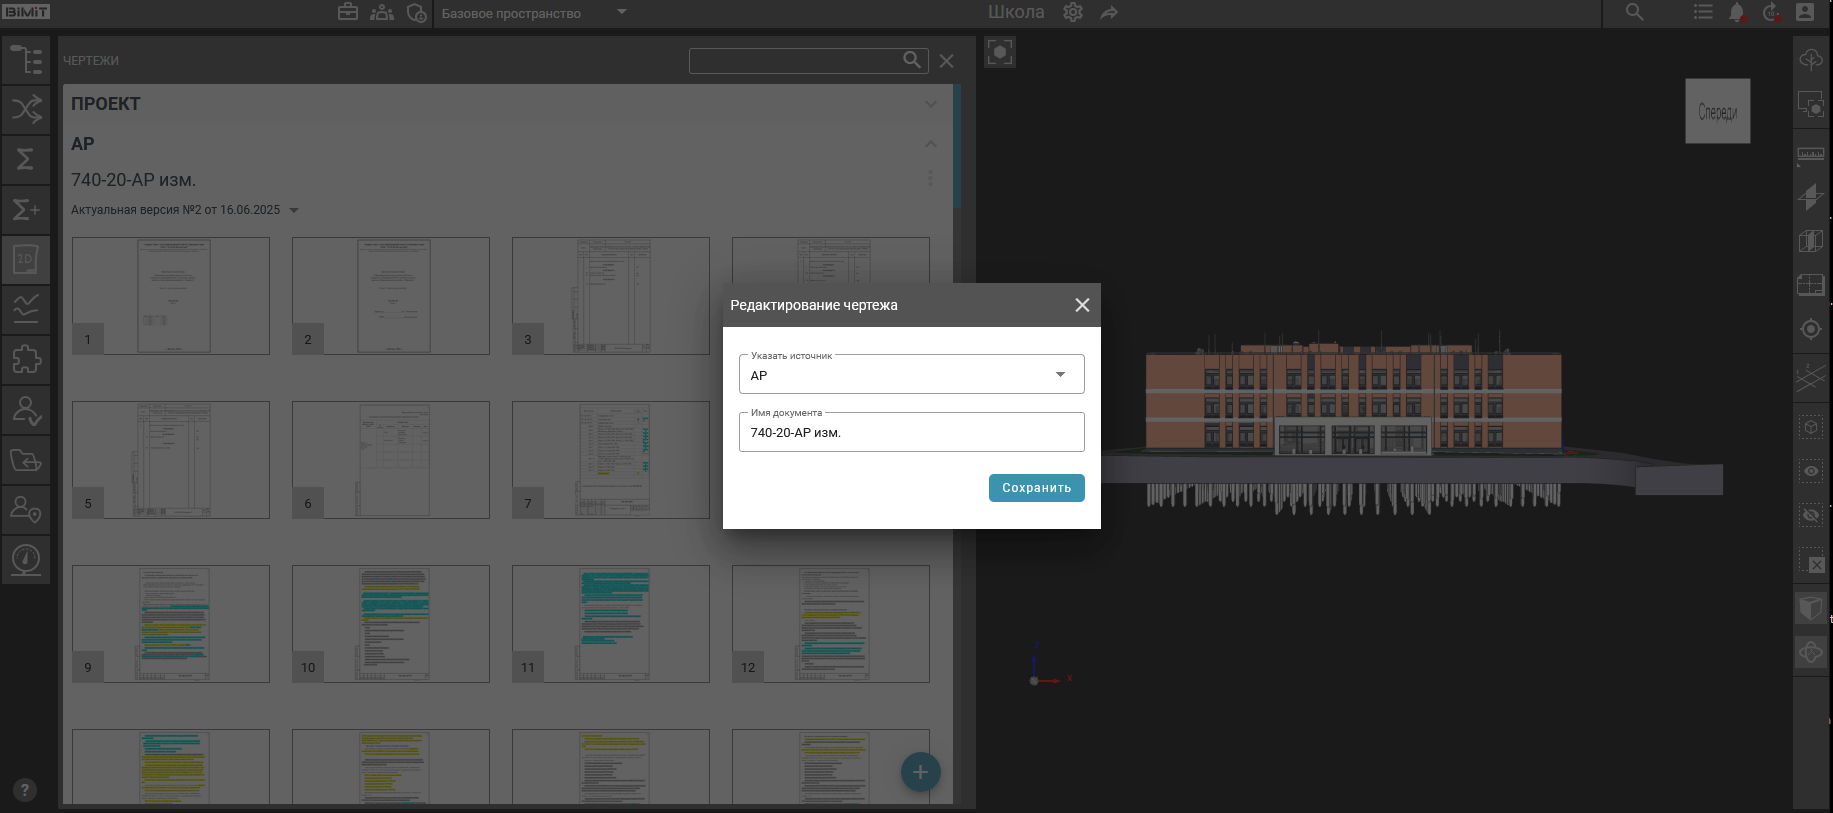The image size is (1833, 813).
Task: Open the Актуальная версия №2 version dropdown
Action: 294,210
